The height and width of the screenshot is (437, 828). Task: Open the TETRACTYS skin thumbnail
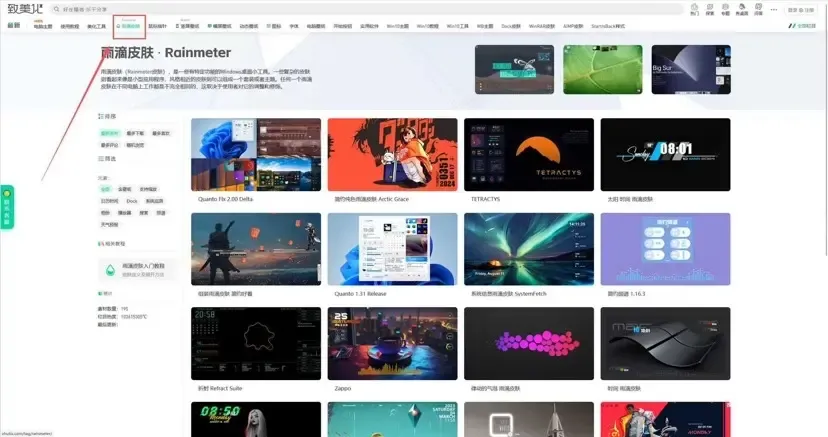[529, 155]
